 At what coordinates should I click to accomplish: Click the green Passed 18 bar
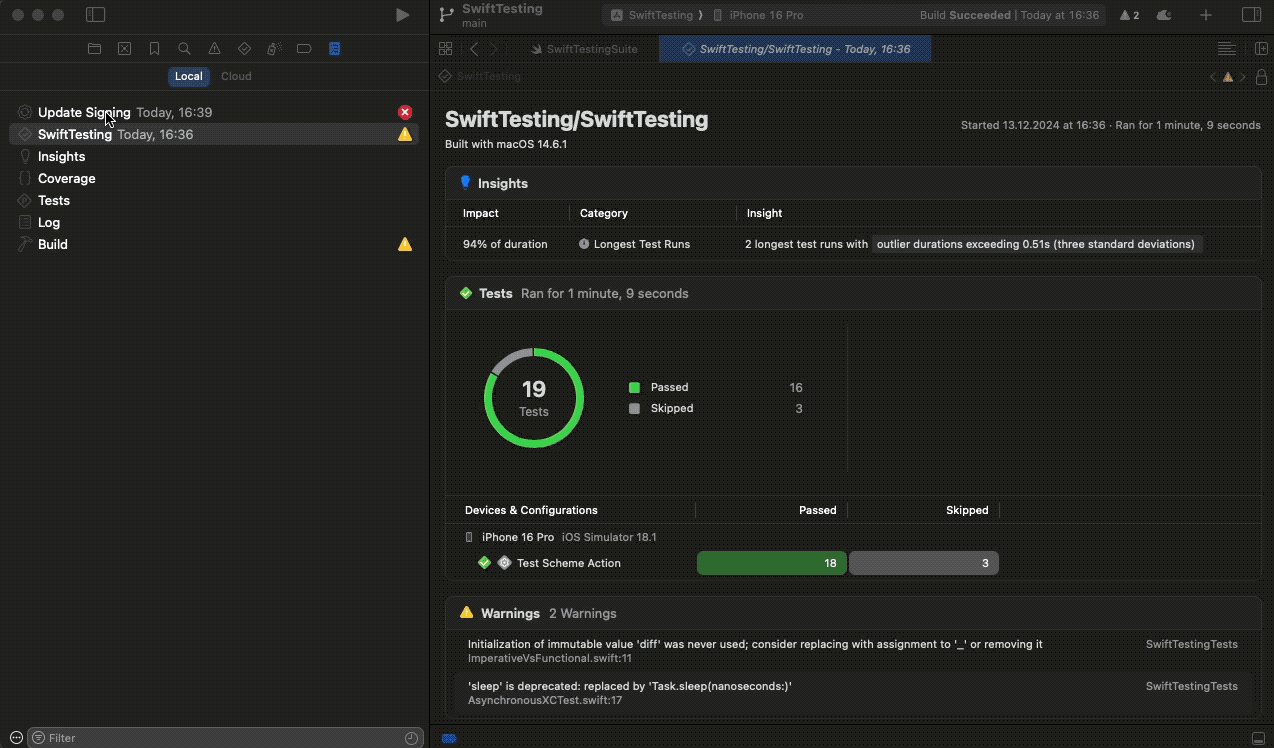[772, 563]
